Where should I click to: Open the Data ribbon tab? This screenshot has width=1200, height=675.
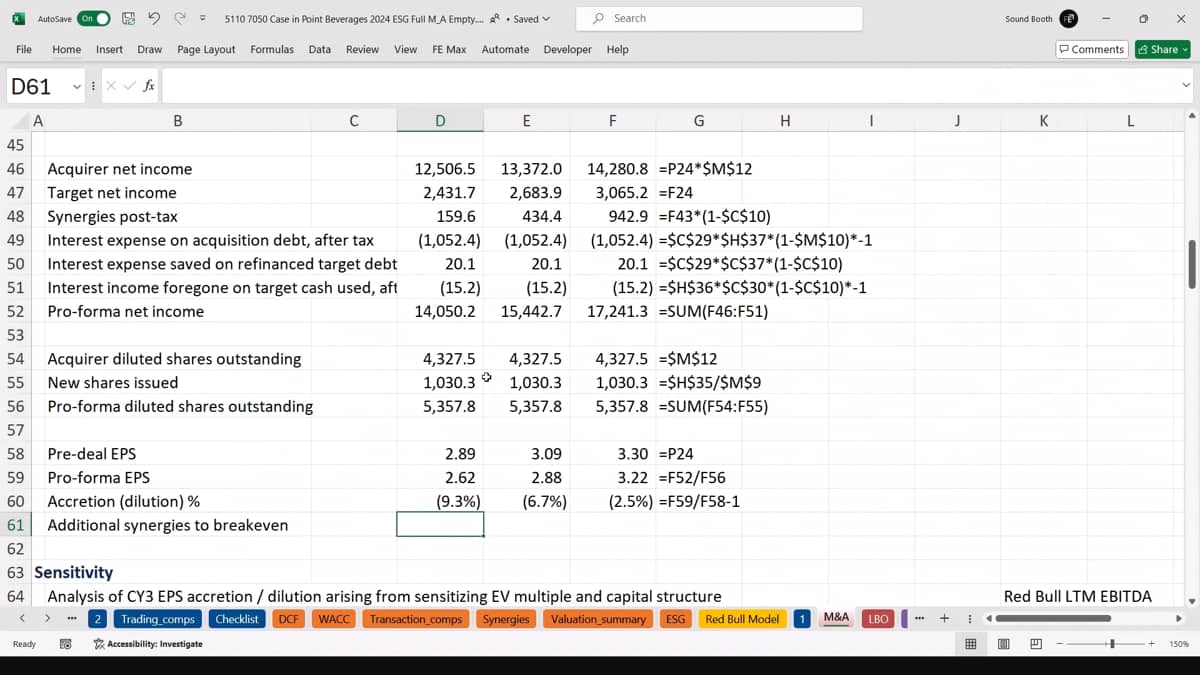320,49
